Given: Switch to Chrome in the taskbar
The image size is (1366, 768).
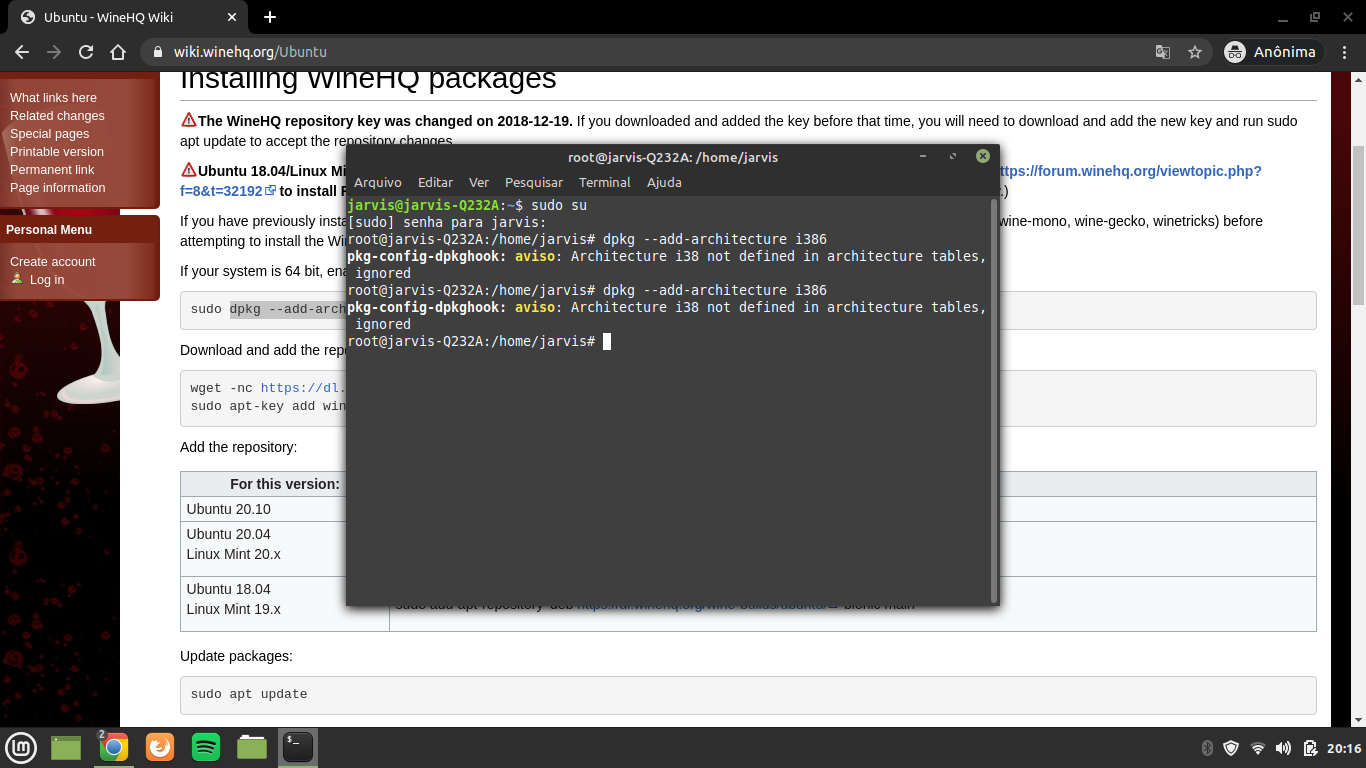Looking at the screenshot, I should [114, 747].
